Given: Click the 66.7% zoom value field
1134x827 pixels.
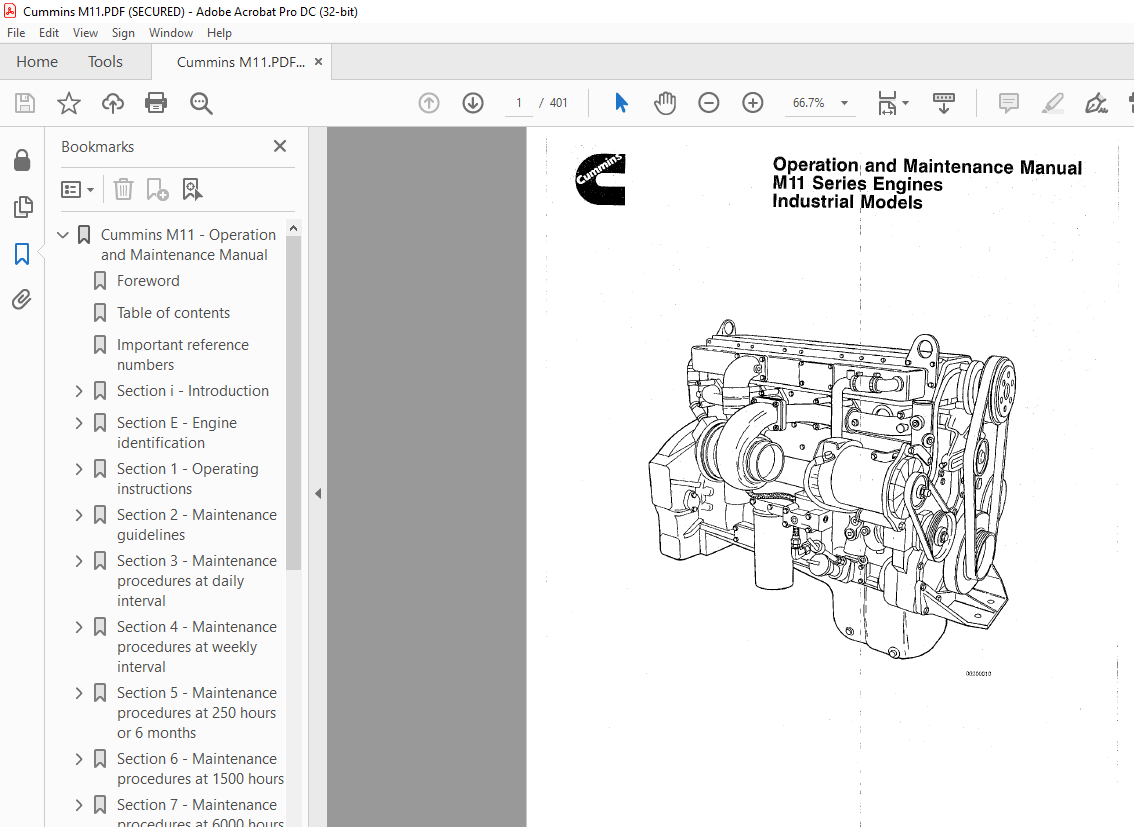Looking at the screenshot, I should tap(809, 103).
